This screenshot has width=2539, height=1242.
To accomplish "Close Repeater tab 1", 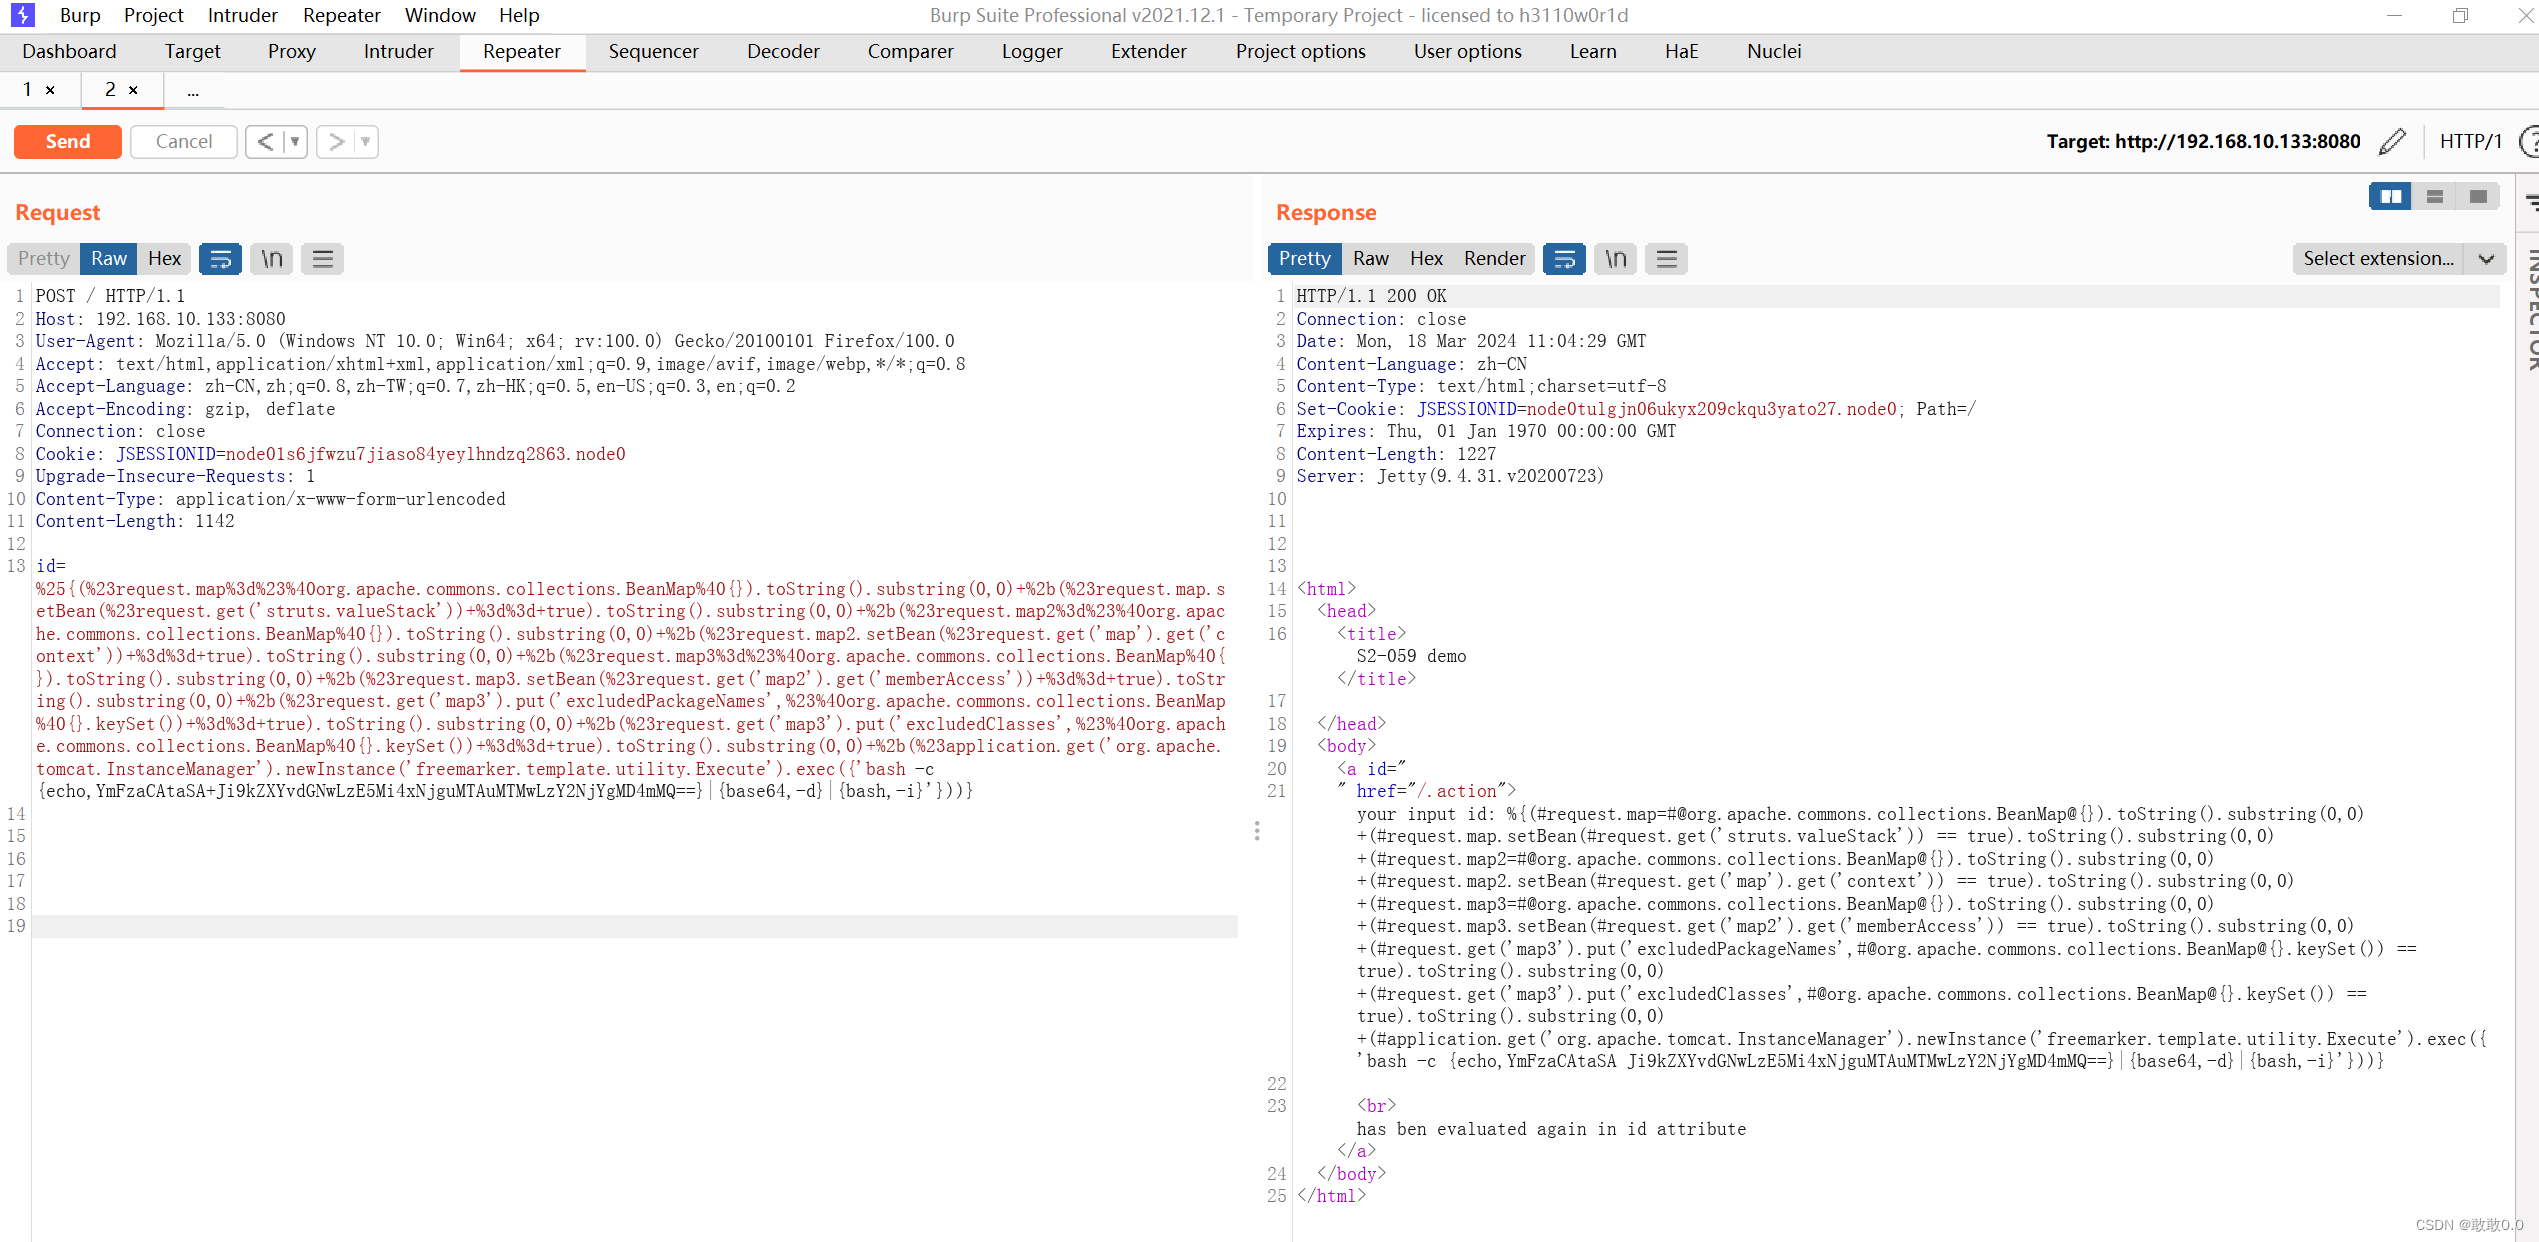I will 50,90.
